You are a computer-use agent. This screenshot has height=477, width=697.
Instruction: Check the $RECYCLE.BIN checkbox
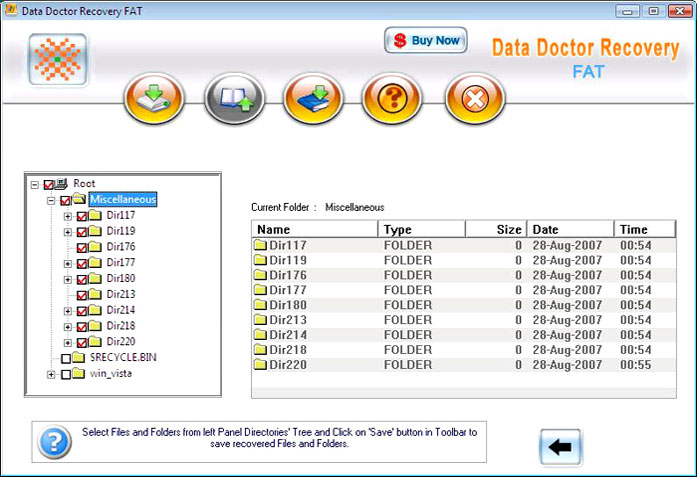[66, 358]
